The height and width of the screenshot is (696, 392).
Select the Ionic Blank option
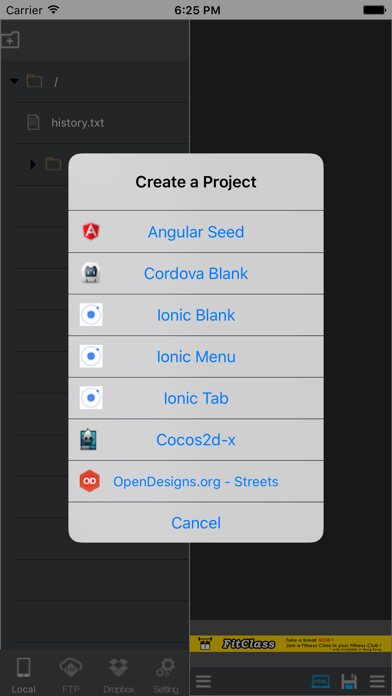point(196,315)
